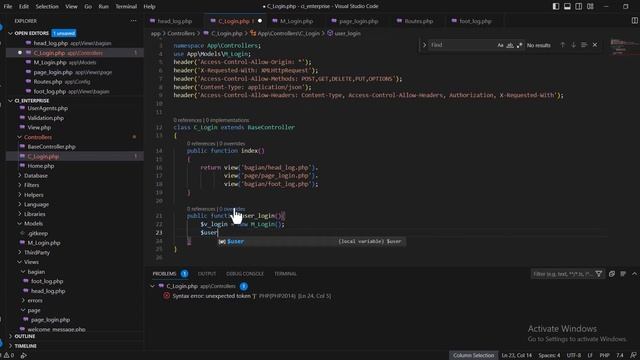Toggle Use Regular Expression in Find

click(x=519, y=45)
